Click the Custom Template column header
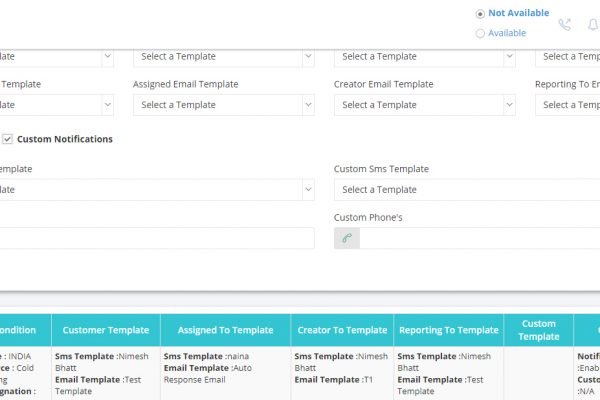This screenshot has width=600, height=400. tap(539, 330)
